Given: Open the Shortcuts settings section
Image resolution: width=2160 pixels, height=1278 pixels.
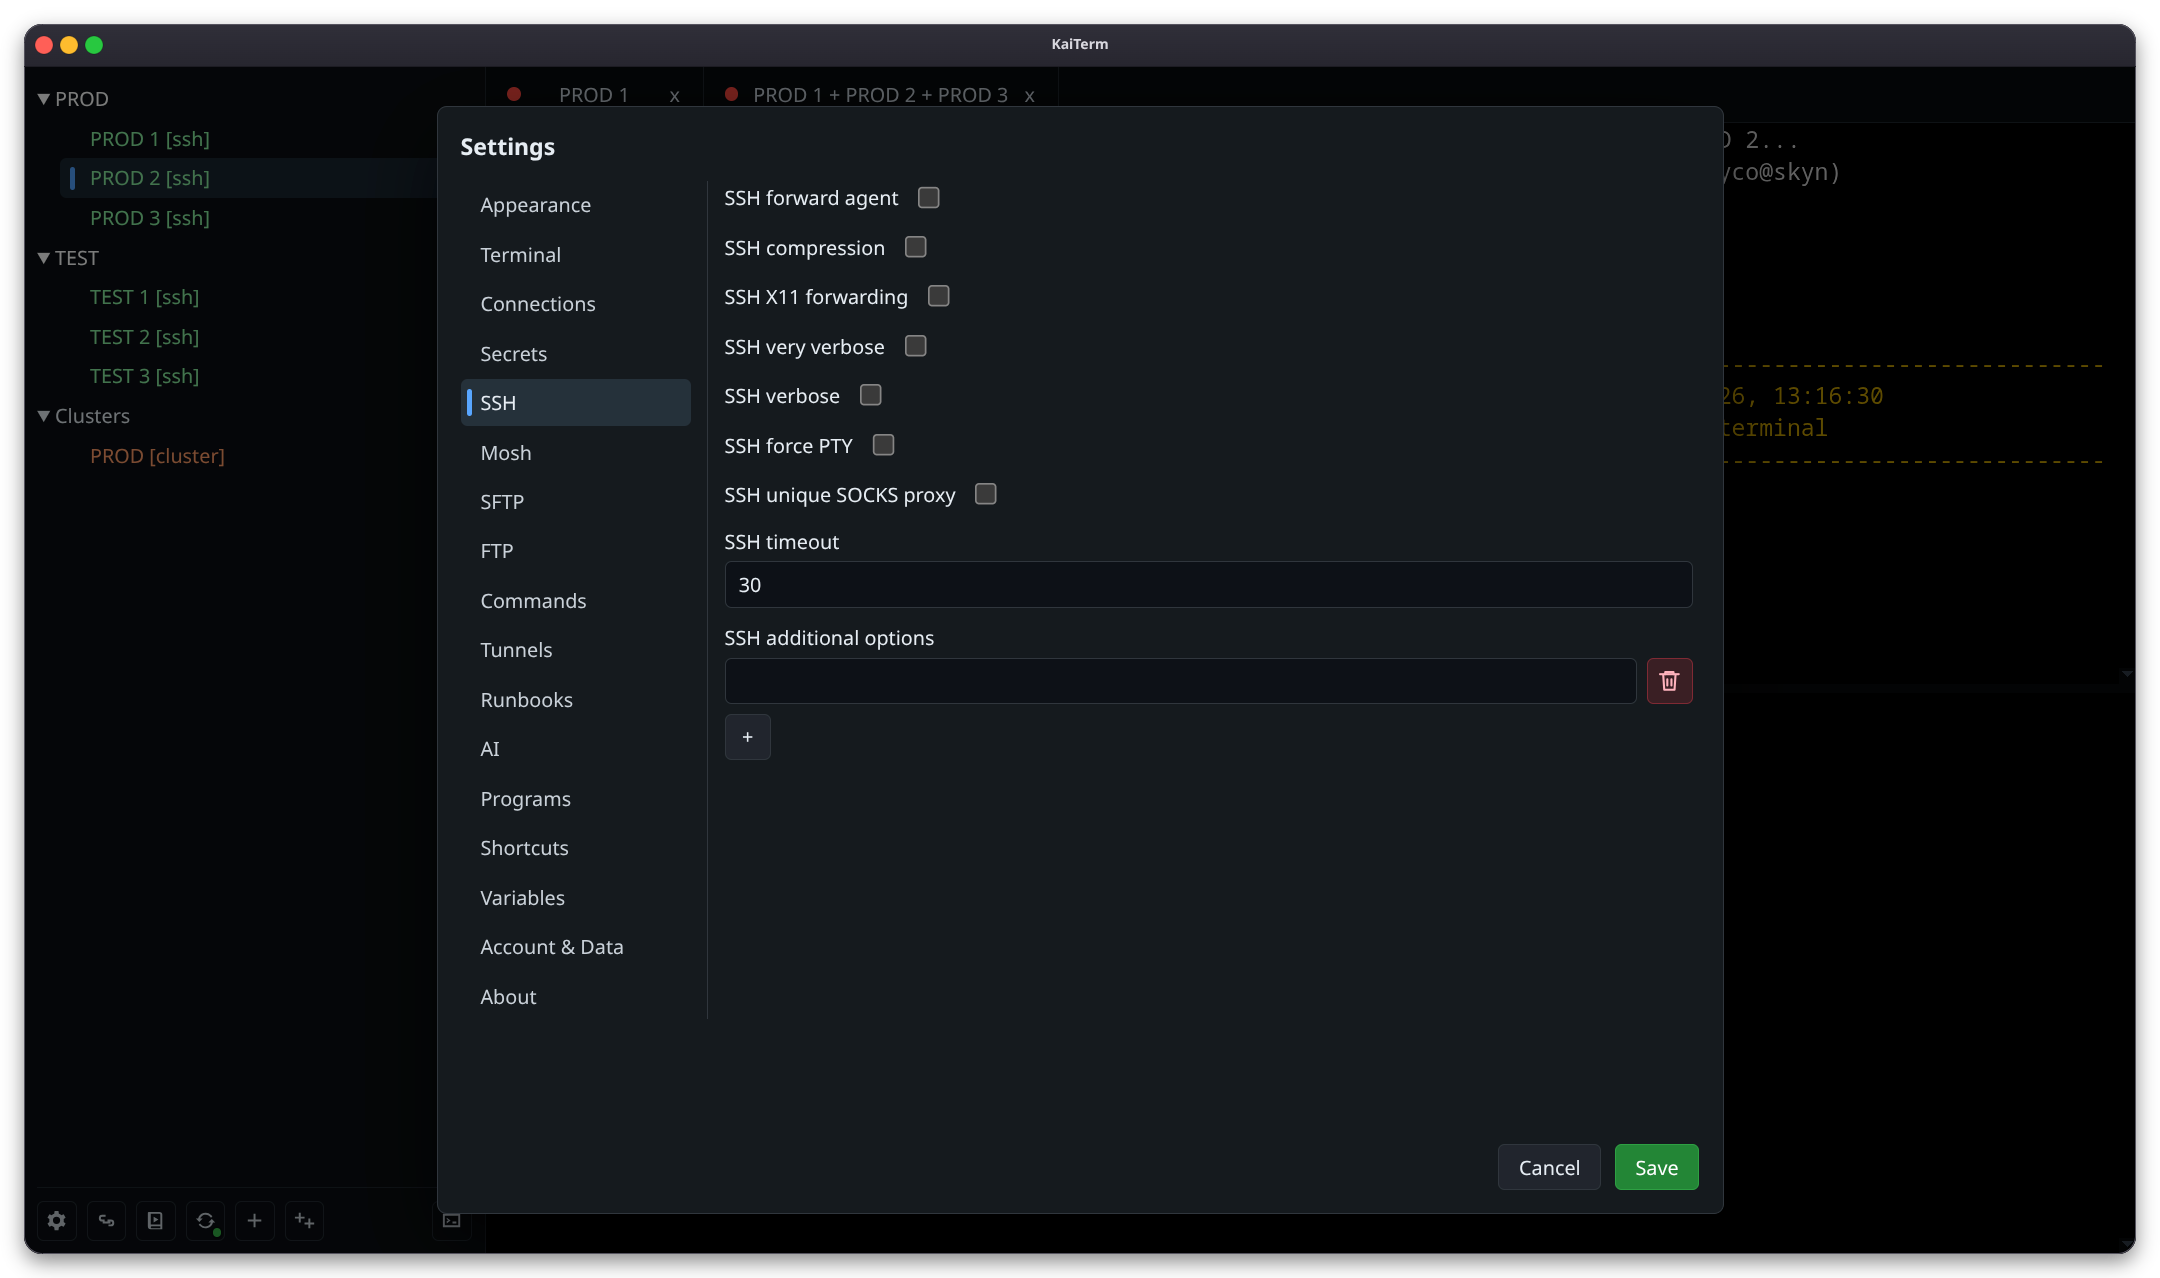Looking at the screenshot, I should [x=576, y=848].
